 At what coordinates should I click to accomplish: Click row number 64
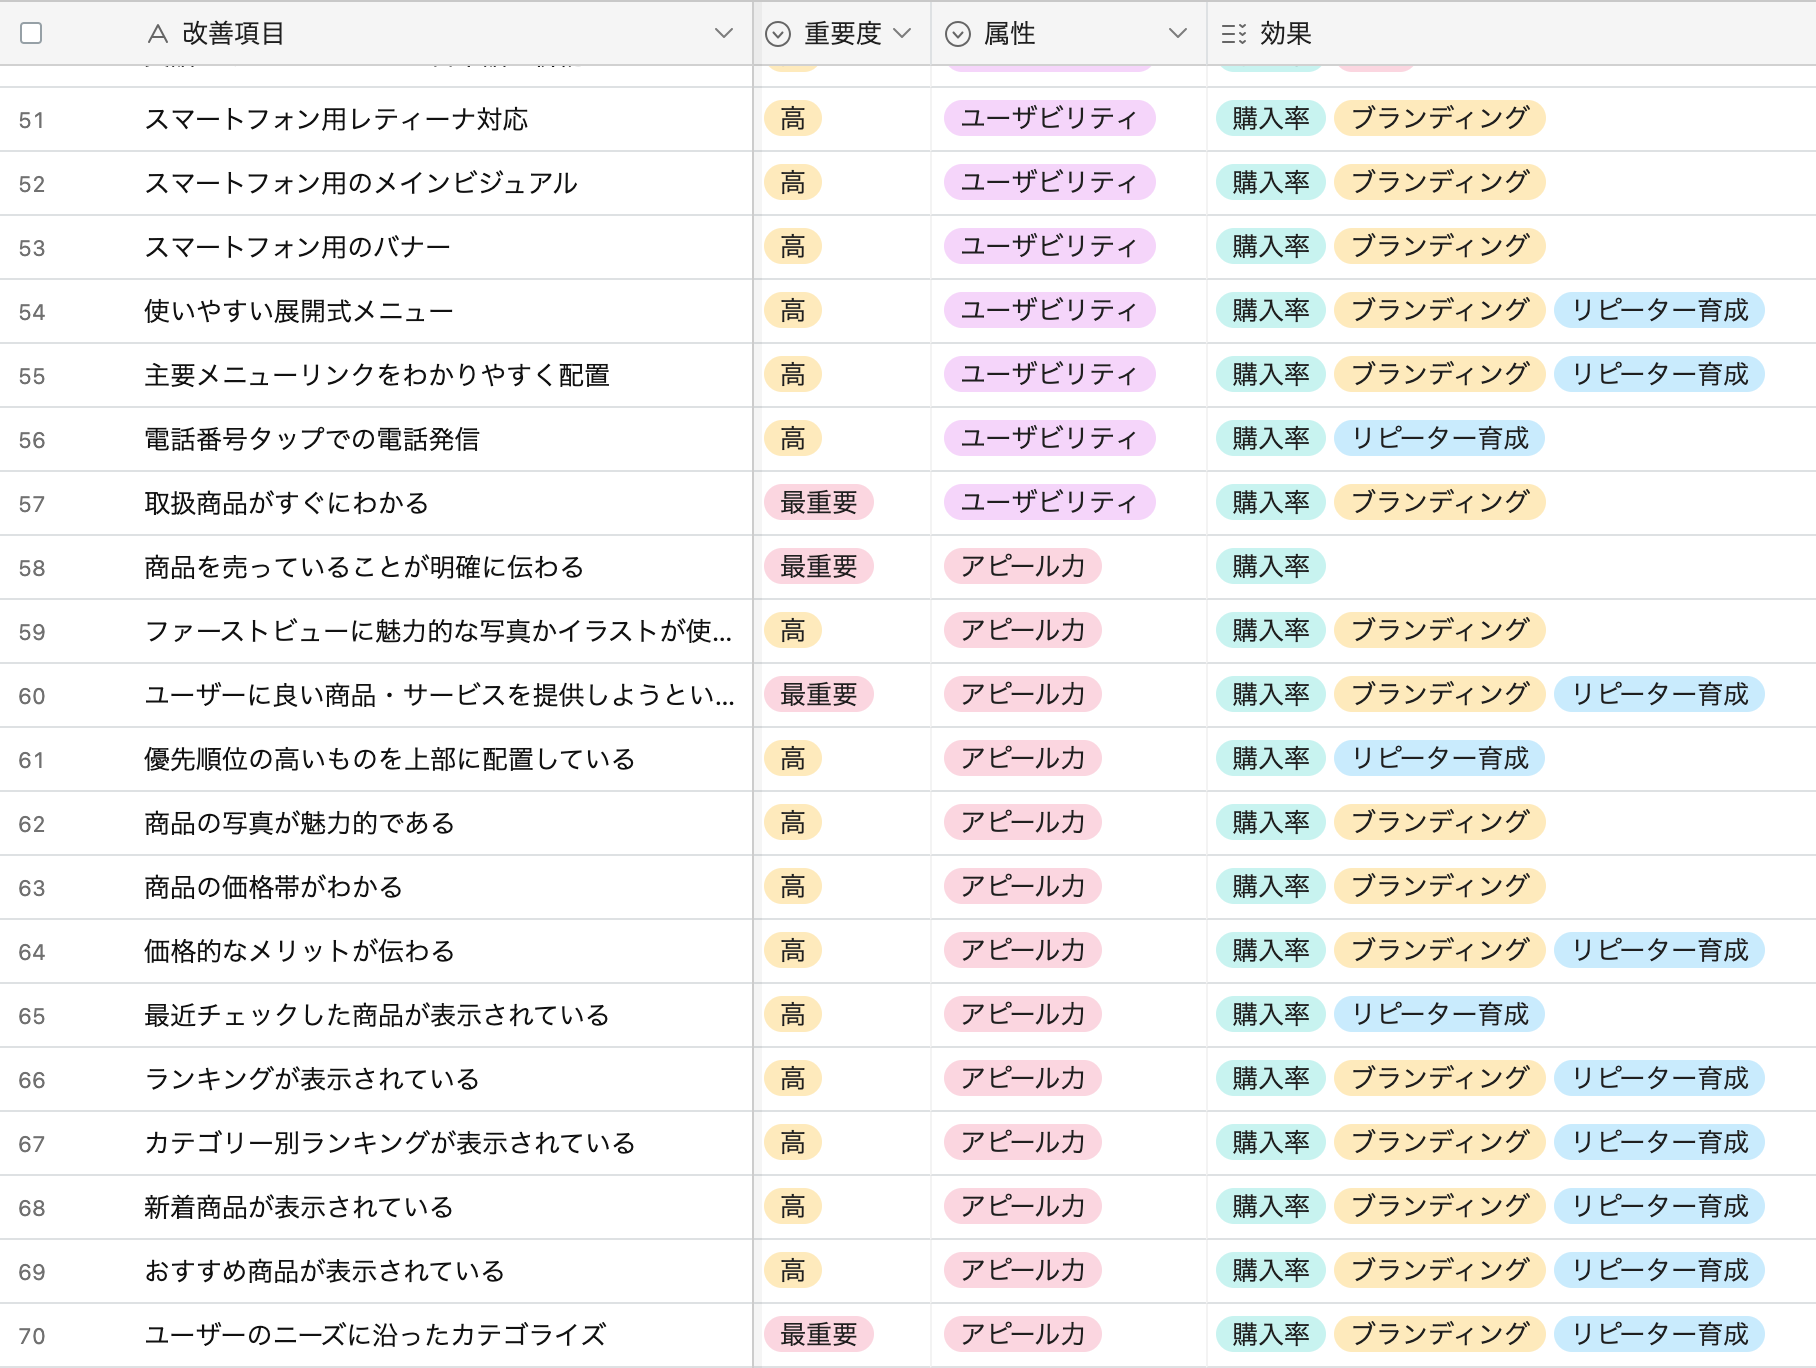click(31, 952)
